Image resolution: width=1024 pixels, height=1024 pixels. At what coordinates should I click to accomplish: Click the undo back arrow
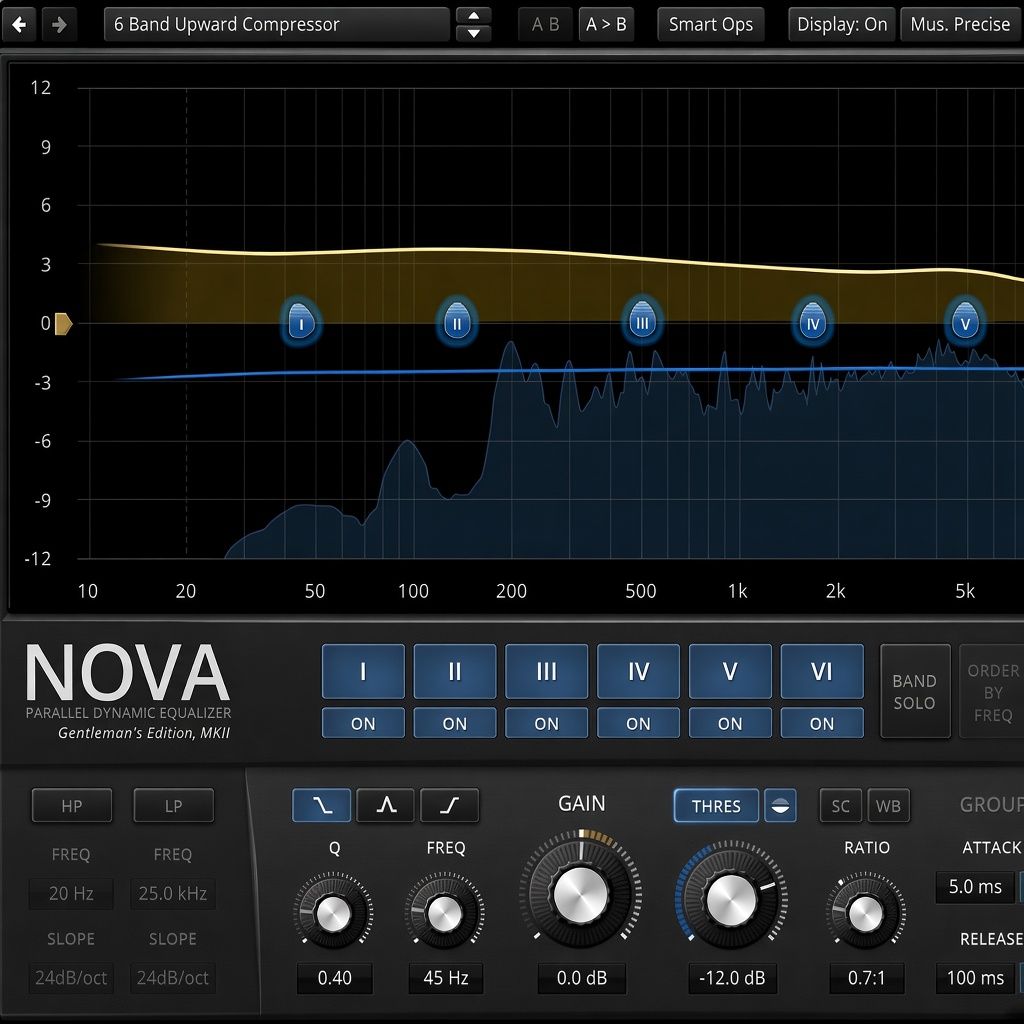point(19,25)
